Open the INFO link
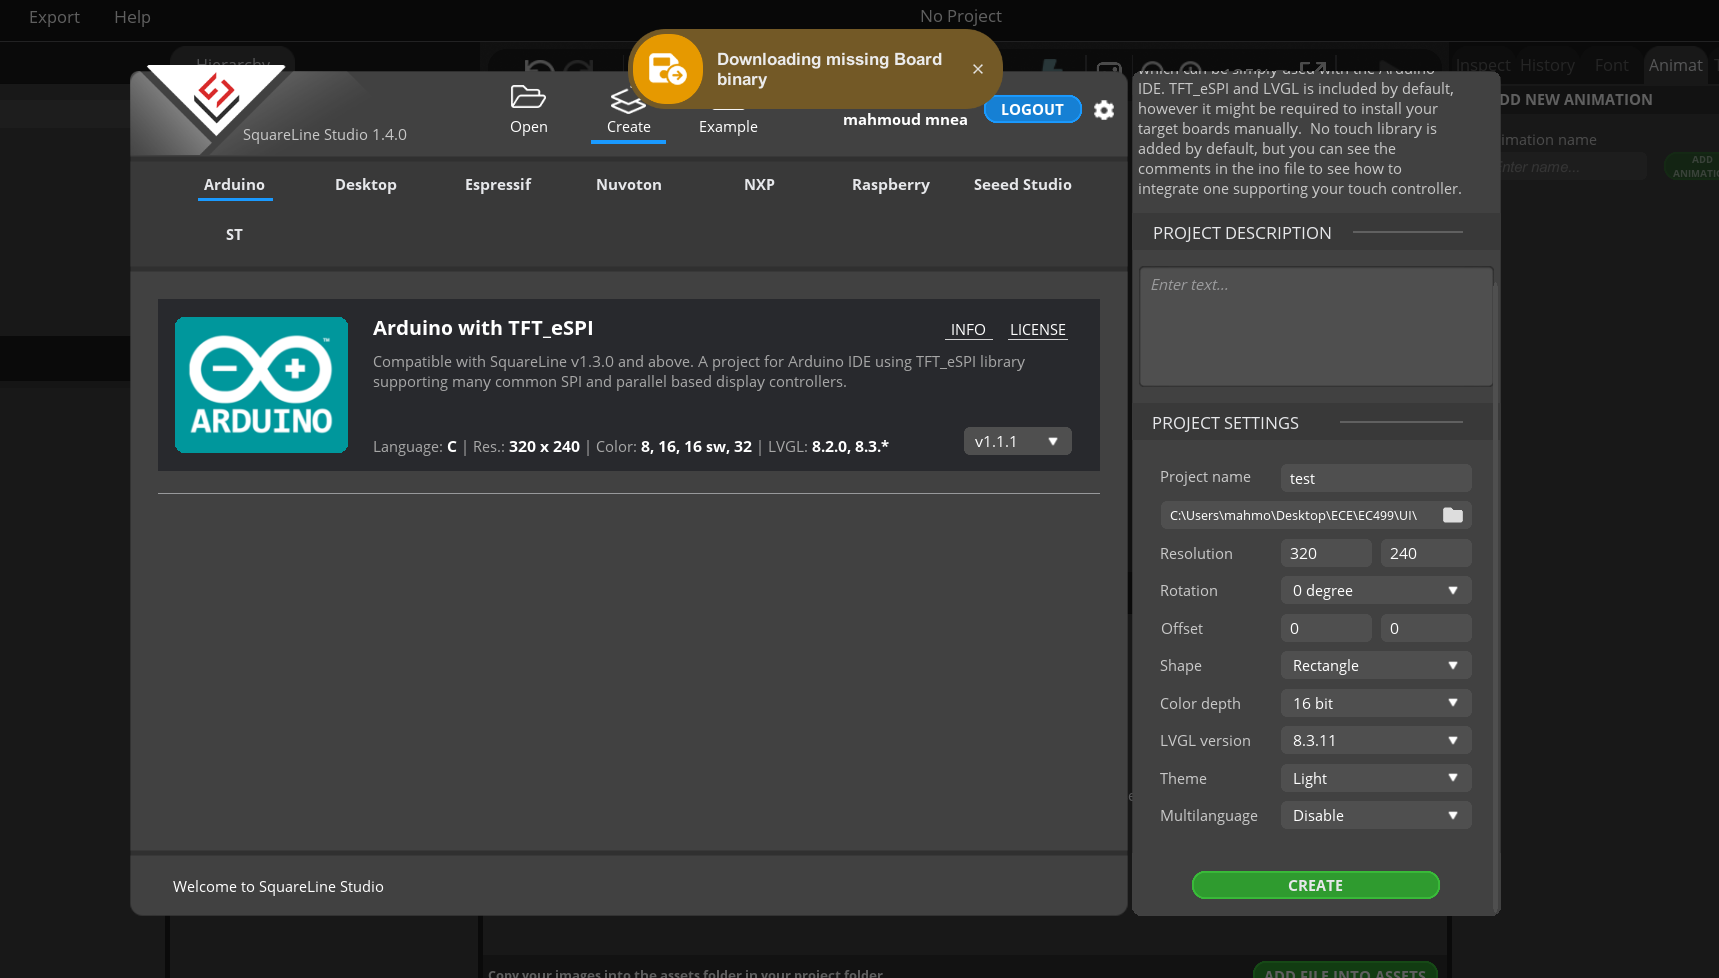This screenshot has height=978, width=1719. tap(968, 330)
